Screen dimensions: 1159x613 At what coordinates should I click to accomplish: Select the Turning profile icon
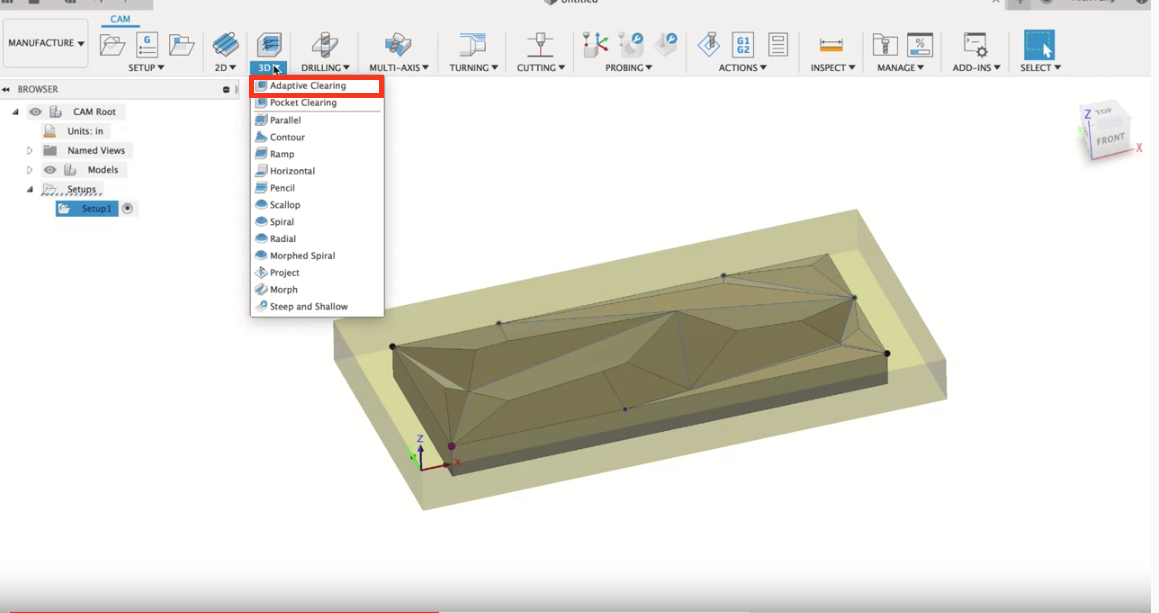tap(471, 44)
